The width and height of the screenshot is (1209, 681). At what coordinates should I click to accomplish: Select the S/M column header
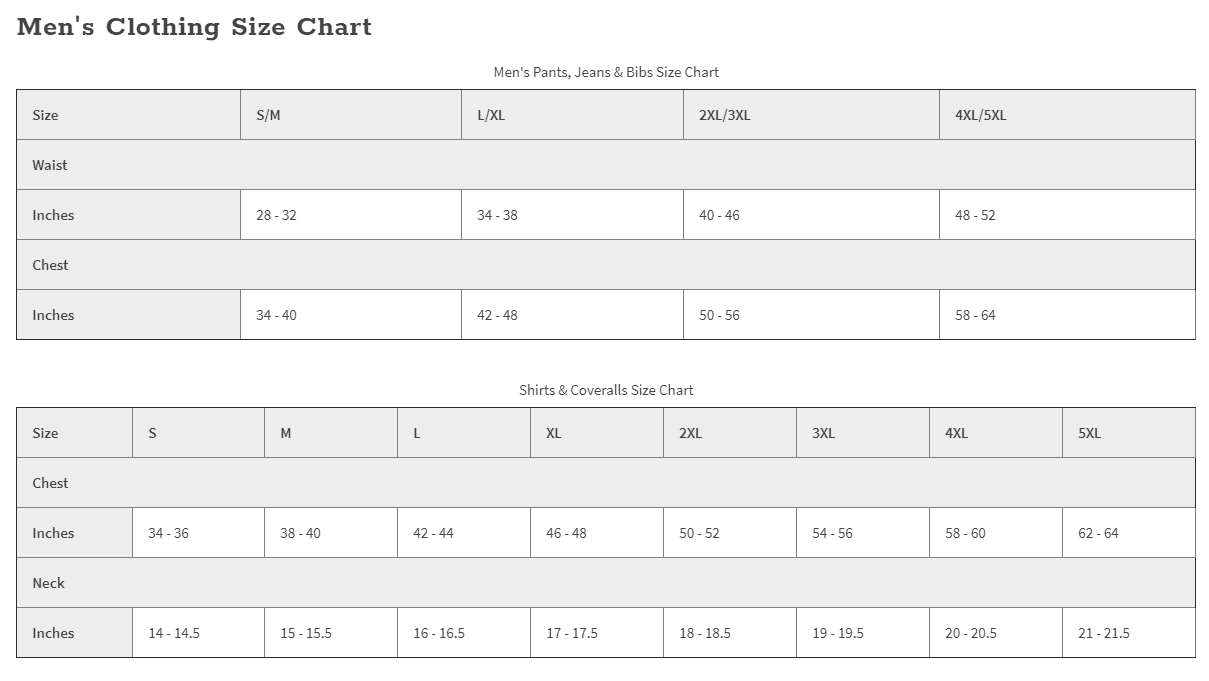click(x=268, y=115)
